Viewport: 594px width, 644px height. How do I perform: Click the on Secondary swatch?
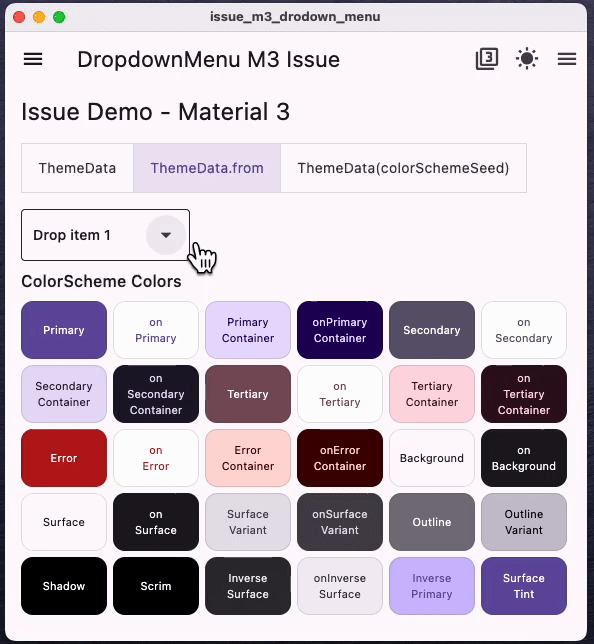(x=524, y=330)
